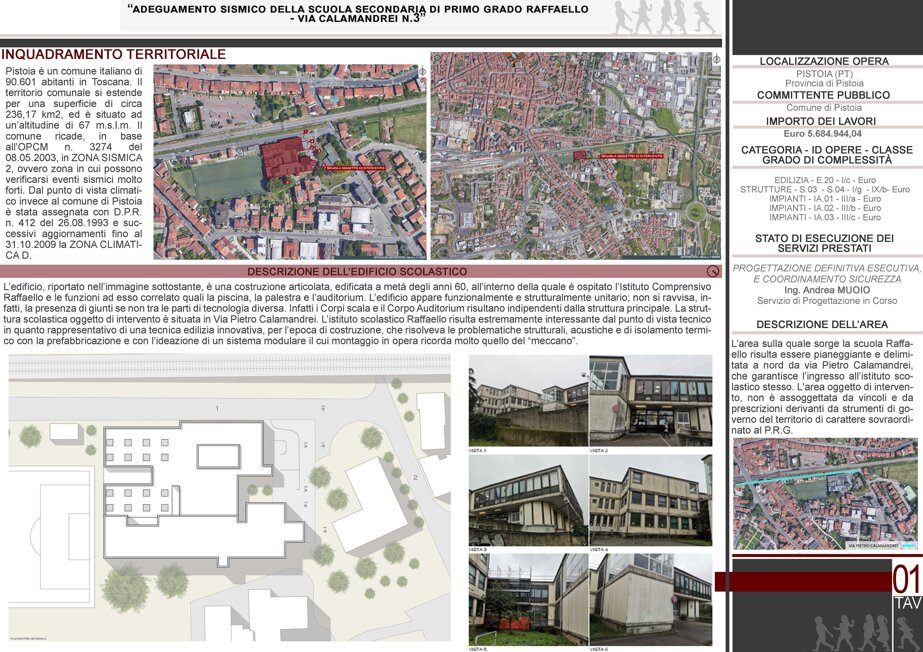Click the Ing. Andrea Muoio name text
The image size is (923, 652).
click(x=826, y=290)
